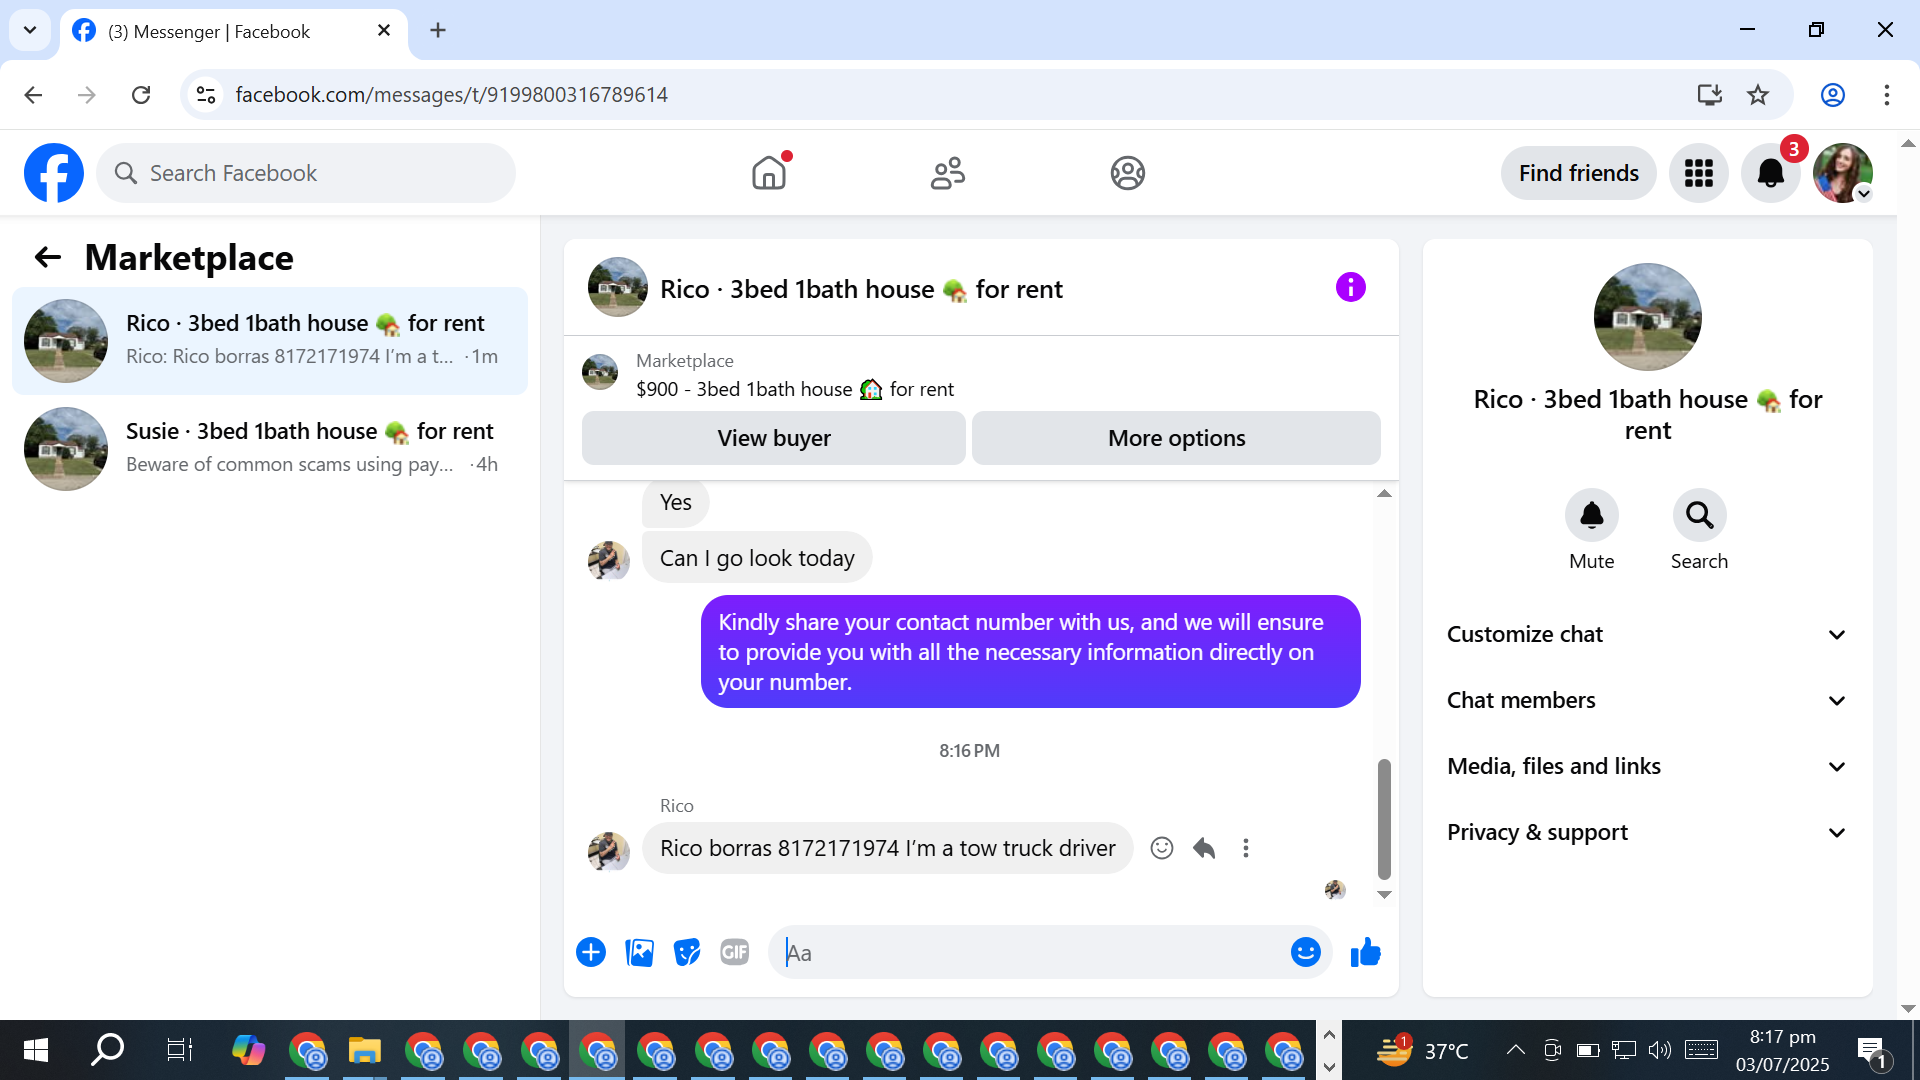This screenshot has width=1920, height=1080.
Task: Choose a sticker from sticker icon
Action: click(x=687, y=952)
